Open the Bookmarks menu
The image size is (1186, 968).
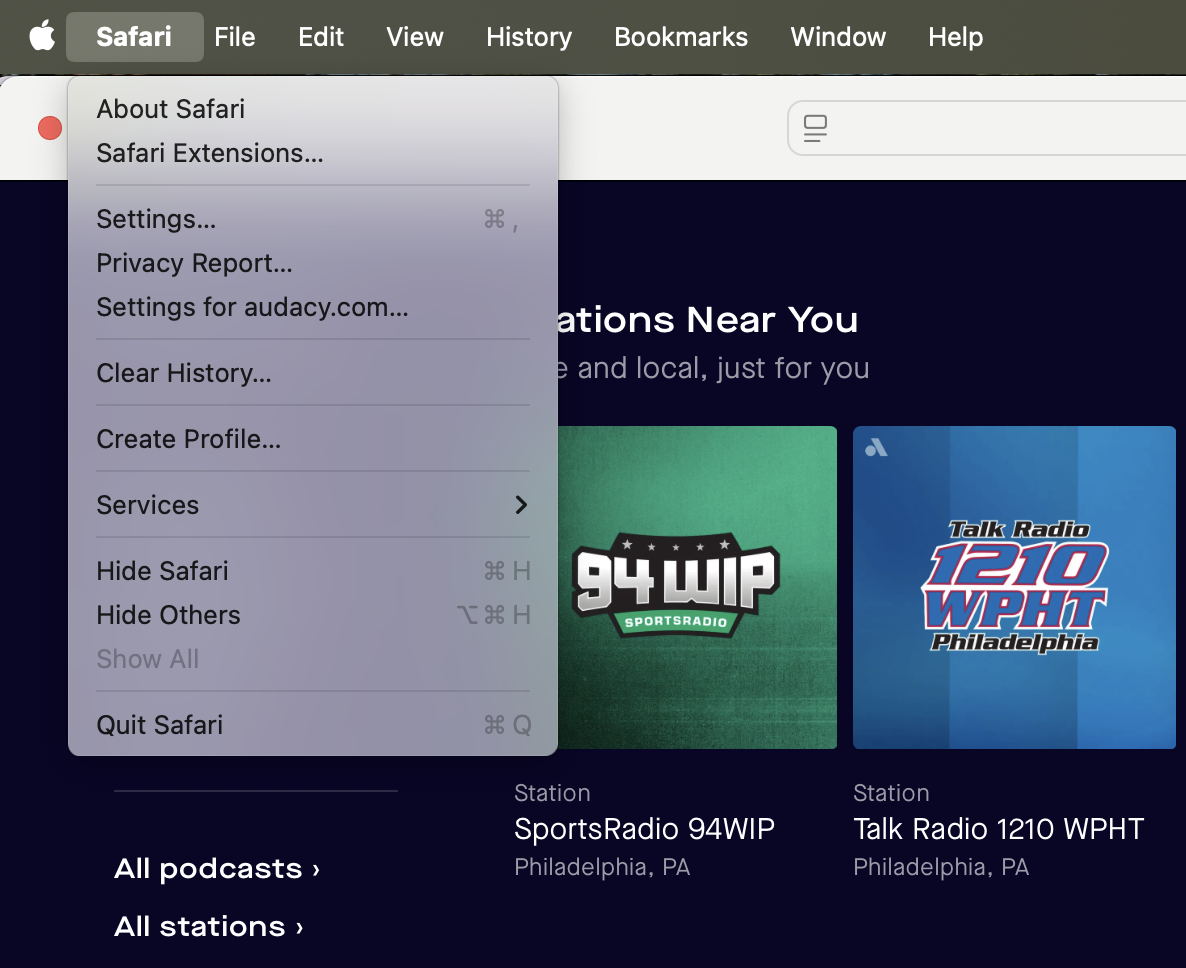point(681,37)
